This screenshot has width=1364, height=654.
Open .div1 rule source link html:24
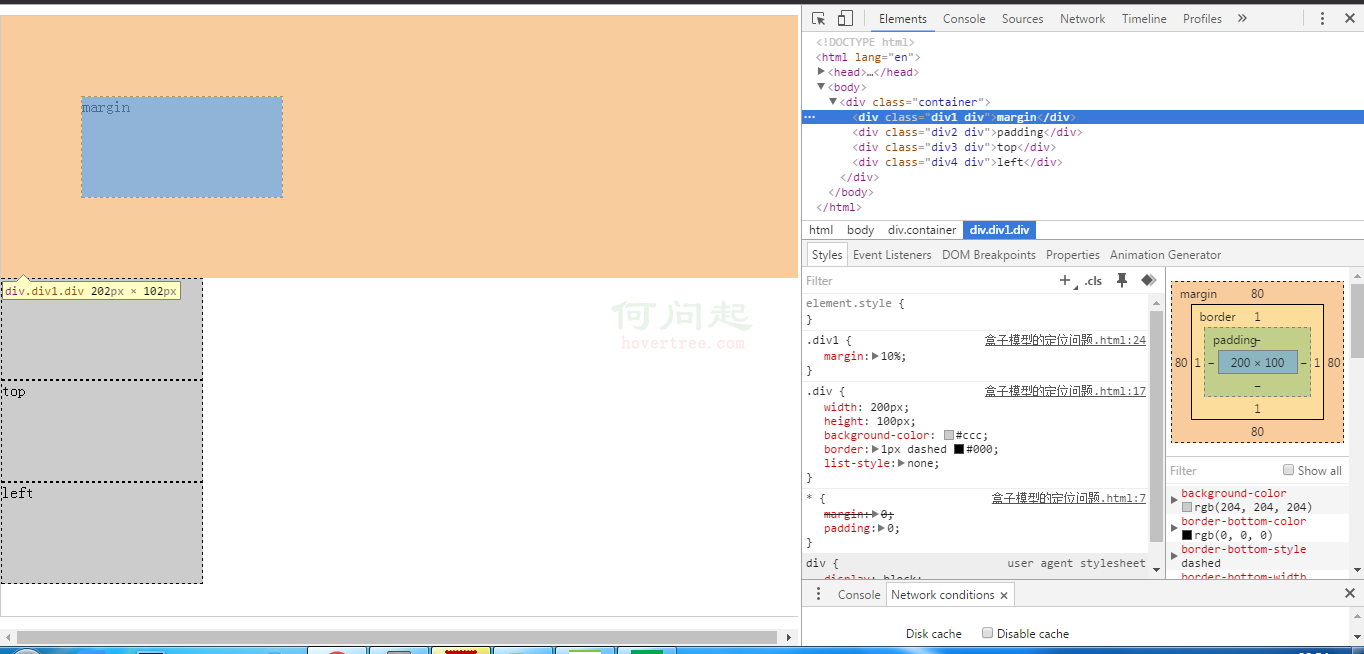pos(1065,341)
